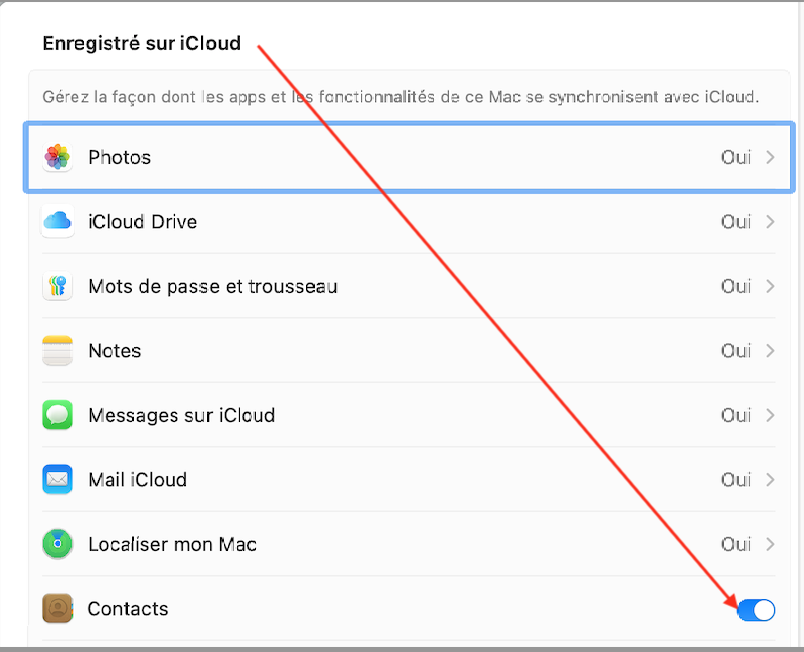Expand the Messages sur iCloud chevron
The height and width of the screenshot is (652, 804).
770,415
